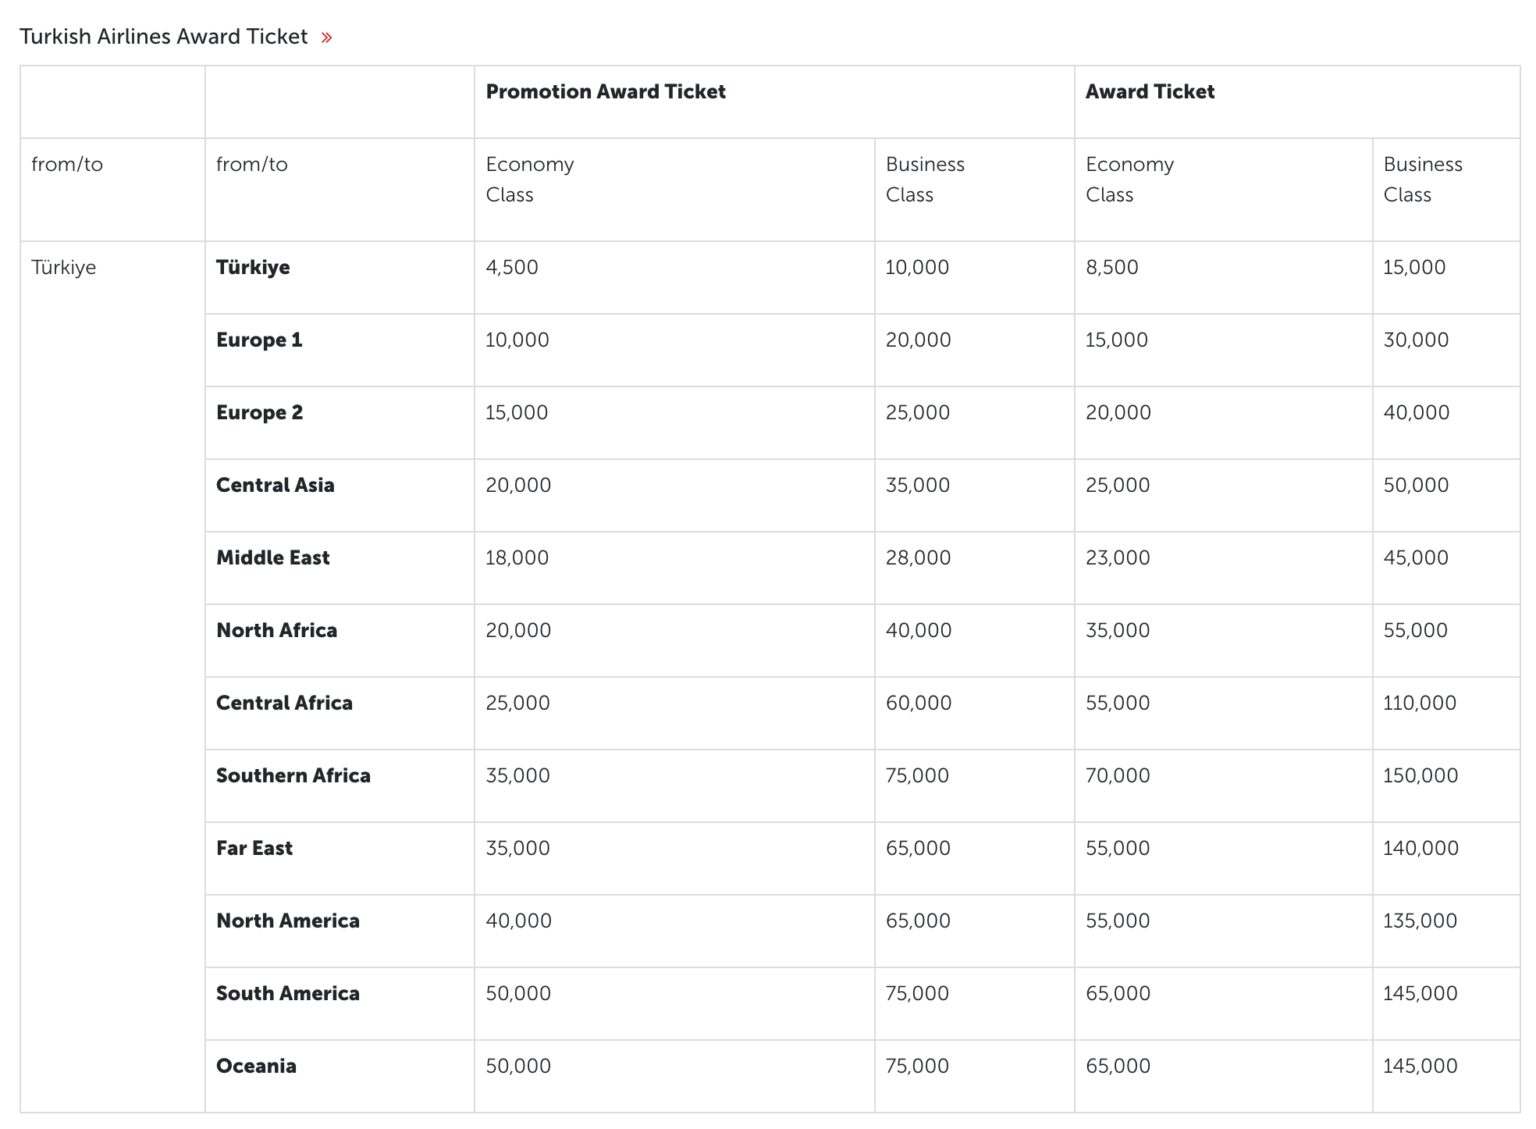Select the Central Asia row header
Viewport: 1536px width, 1129px height.
click(275, 484)
